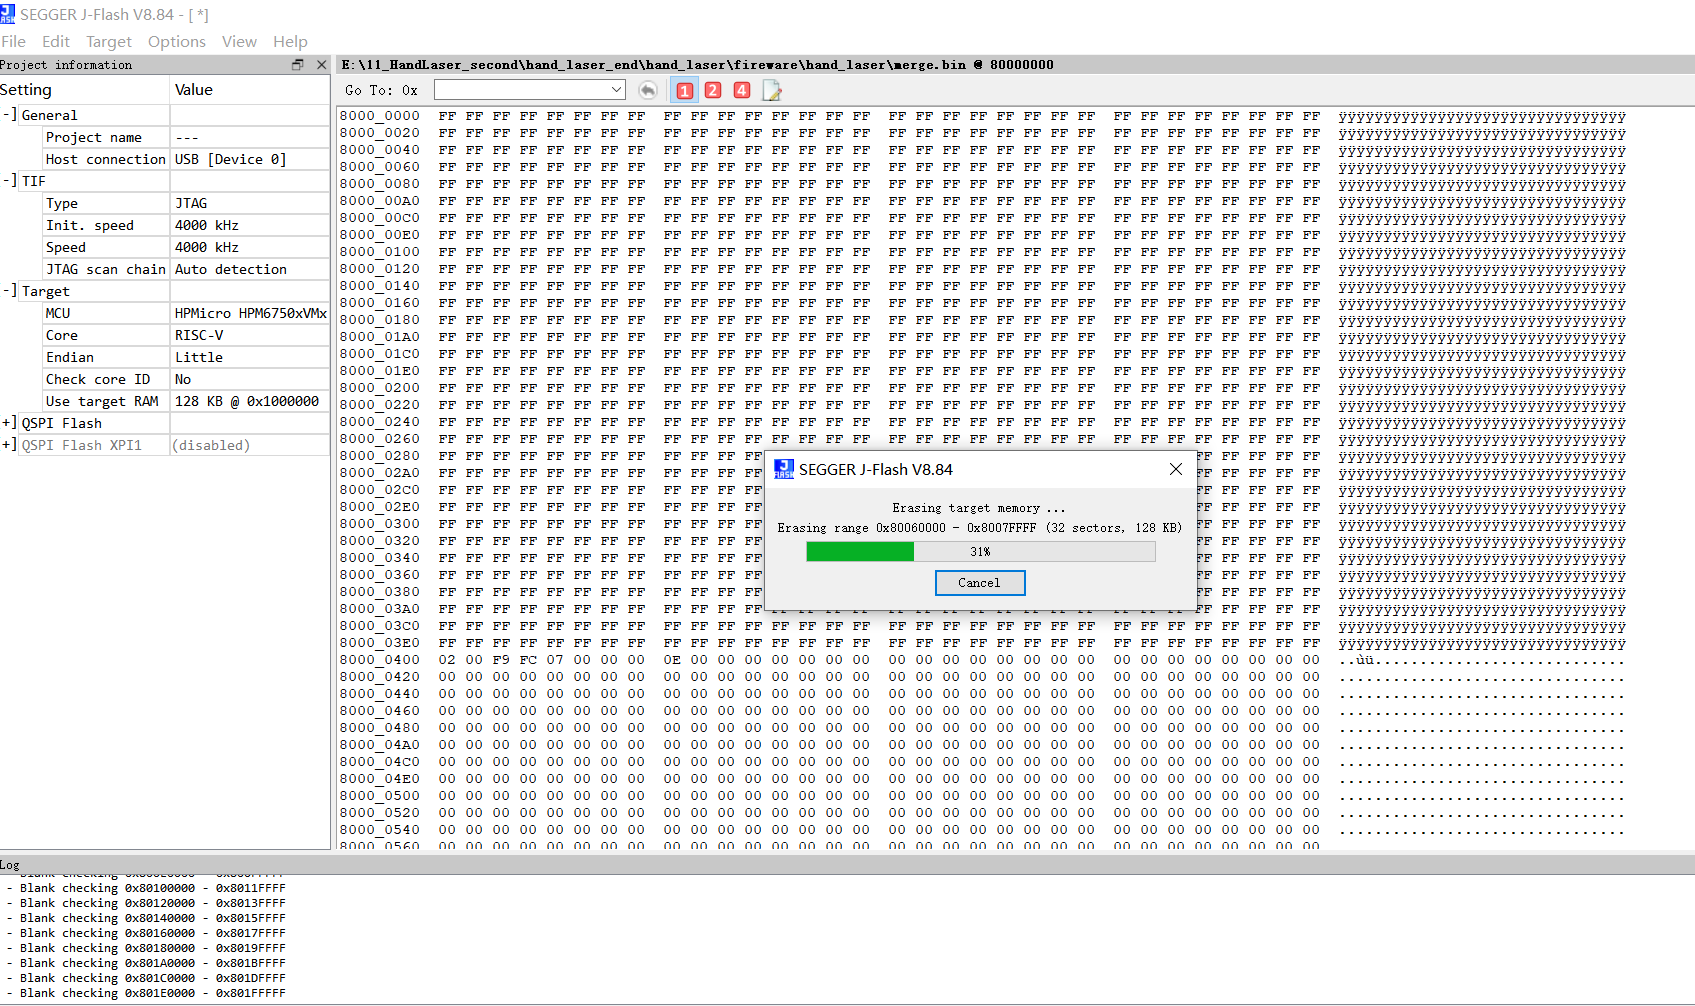Viewport: 1695px width, 1006px height.
Task: Click hex address 8000_0400
Action: 380,660
